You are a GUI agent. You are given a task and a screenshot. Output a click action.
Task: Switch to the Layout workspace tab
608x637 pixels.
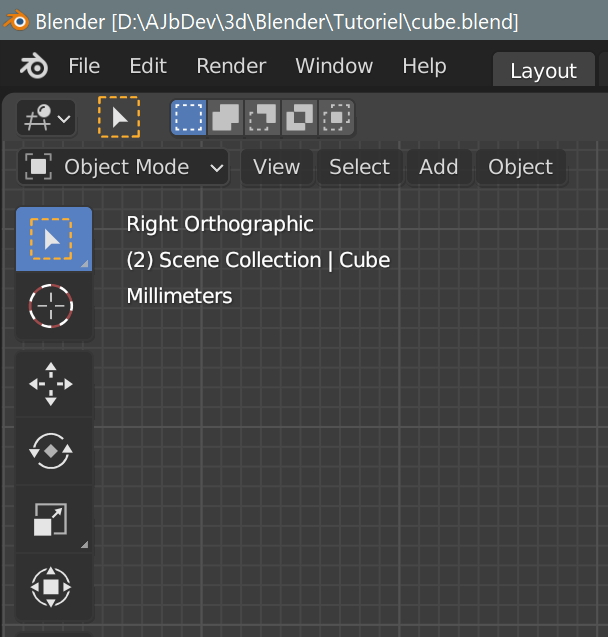click(543, 70)
